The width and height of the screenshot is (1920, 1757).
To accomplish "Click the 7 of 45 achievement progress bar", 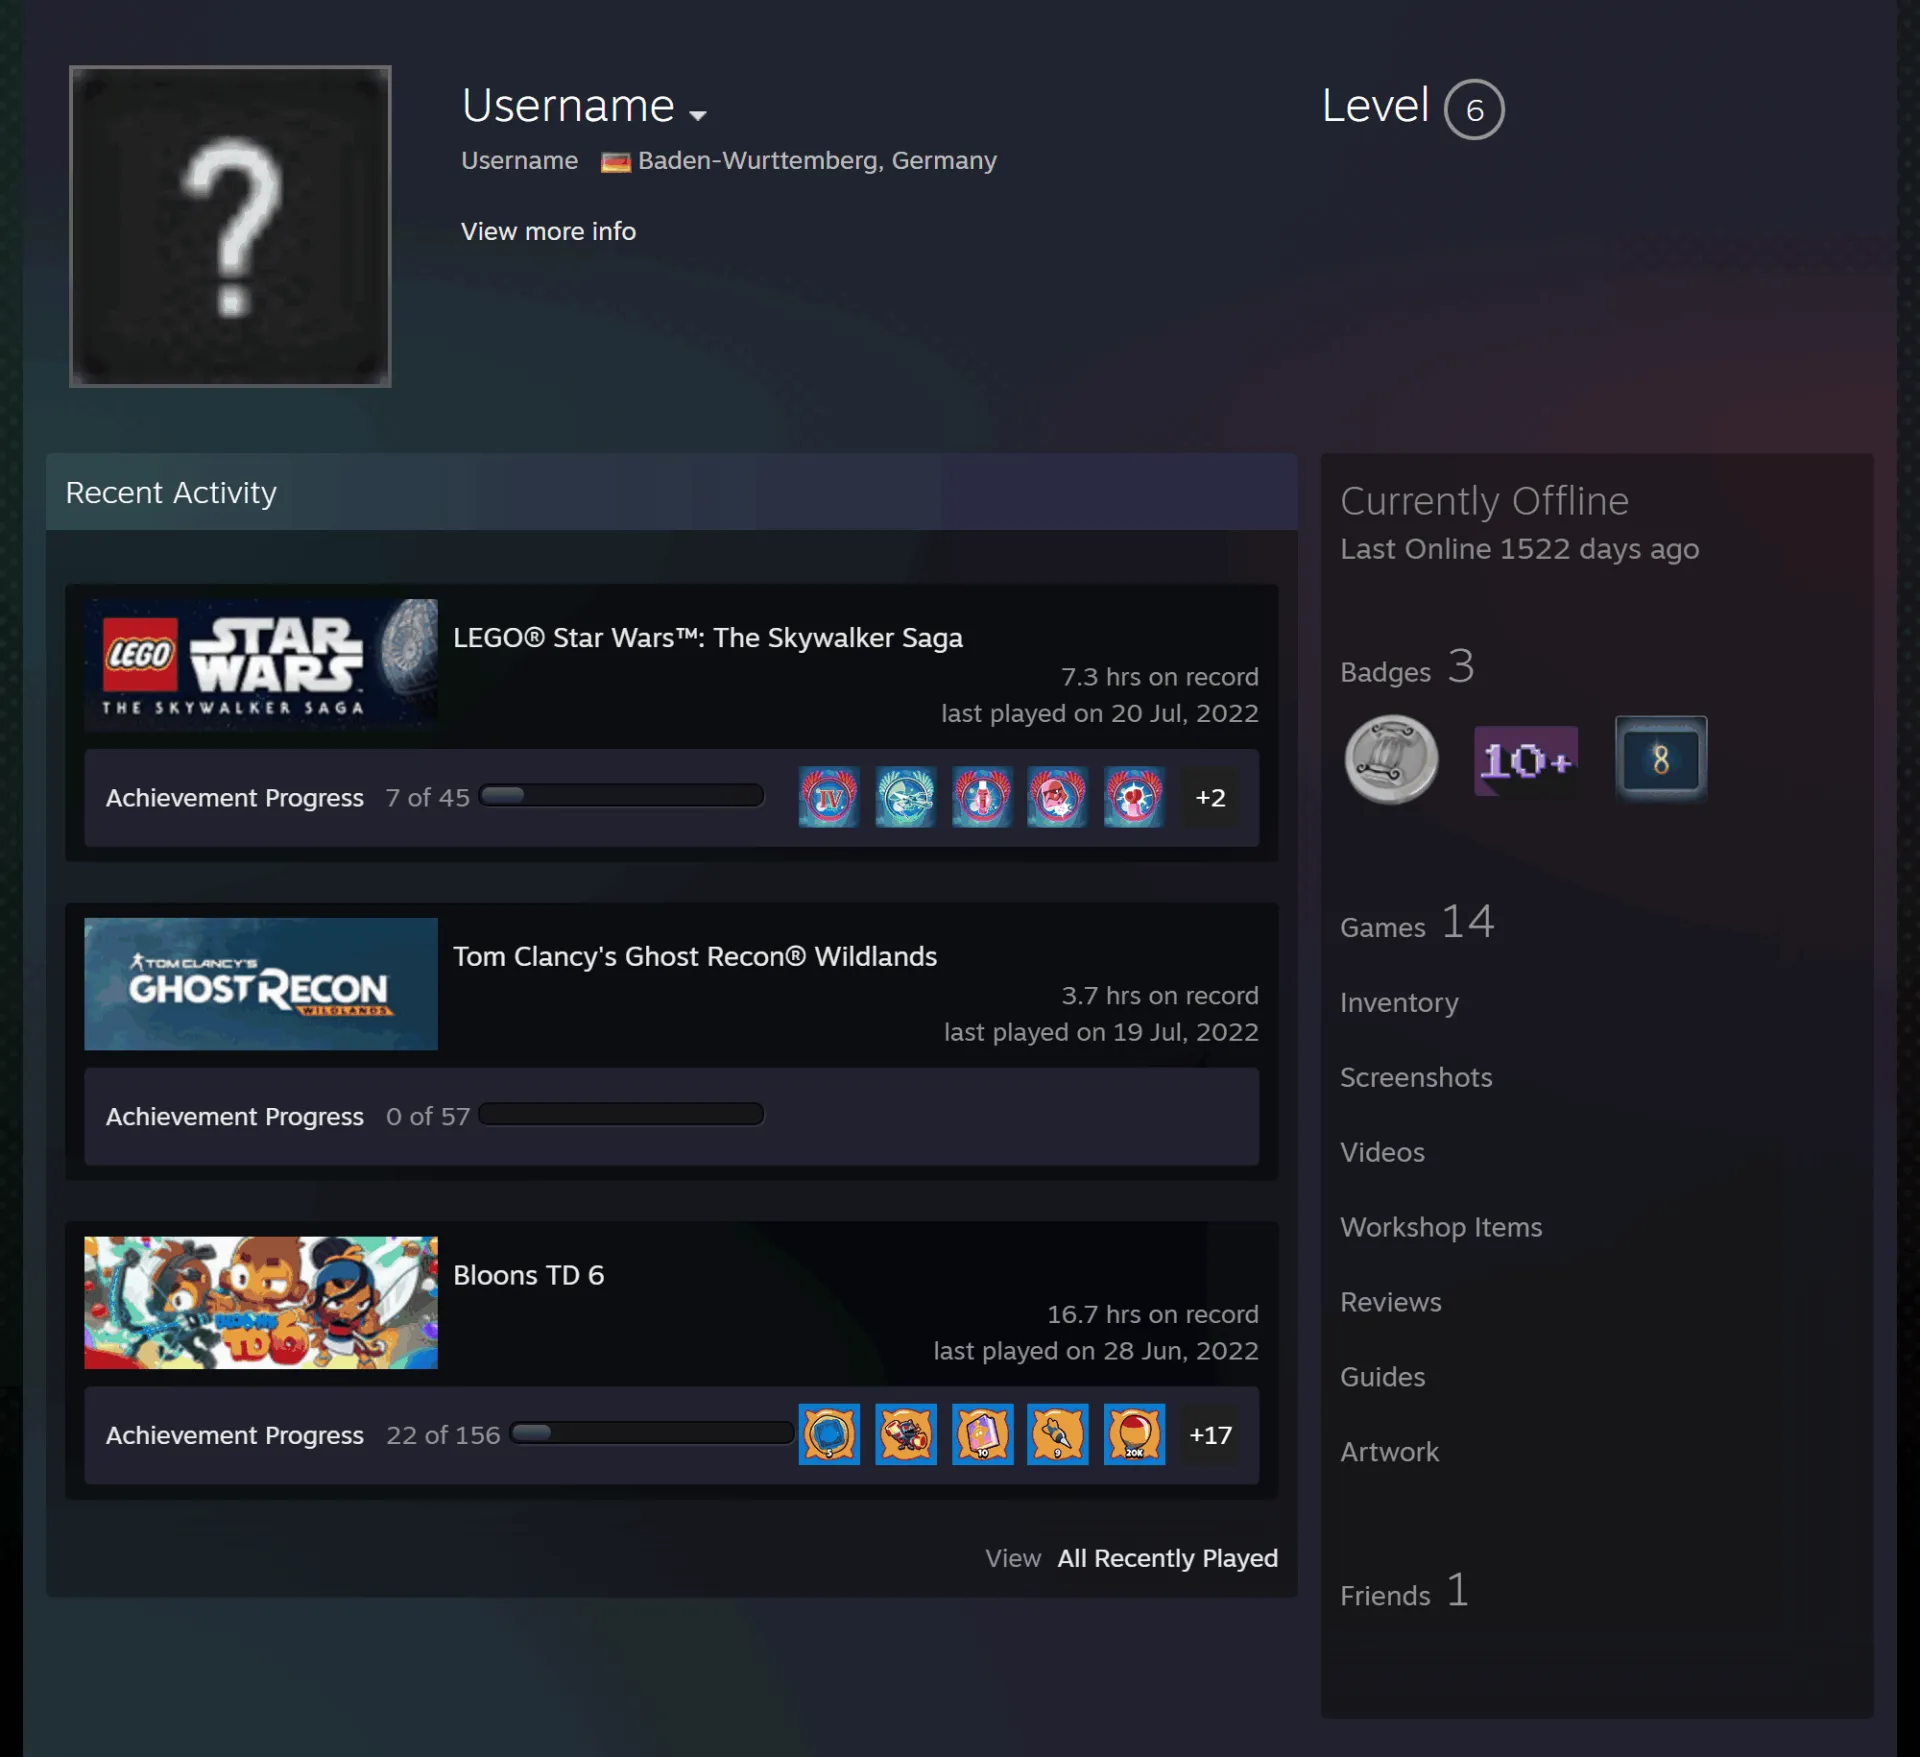I will click(621, 796).
